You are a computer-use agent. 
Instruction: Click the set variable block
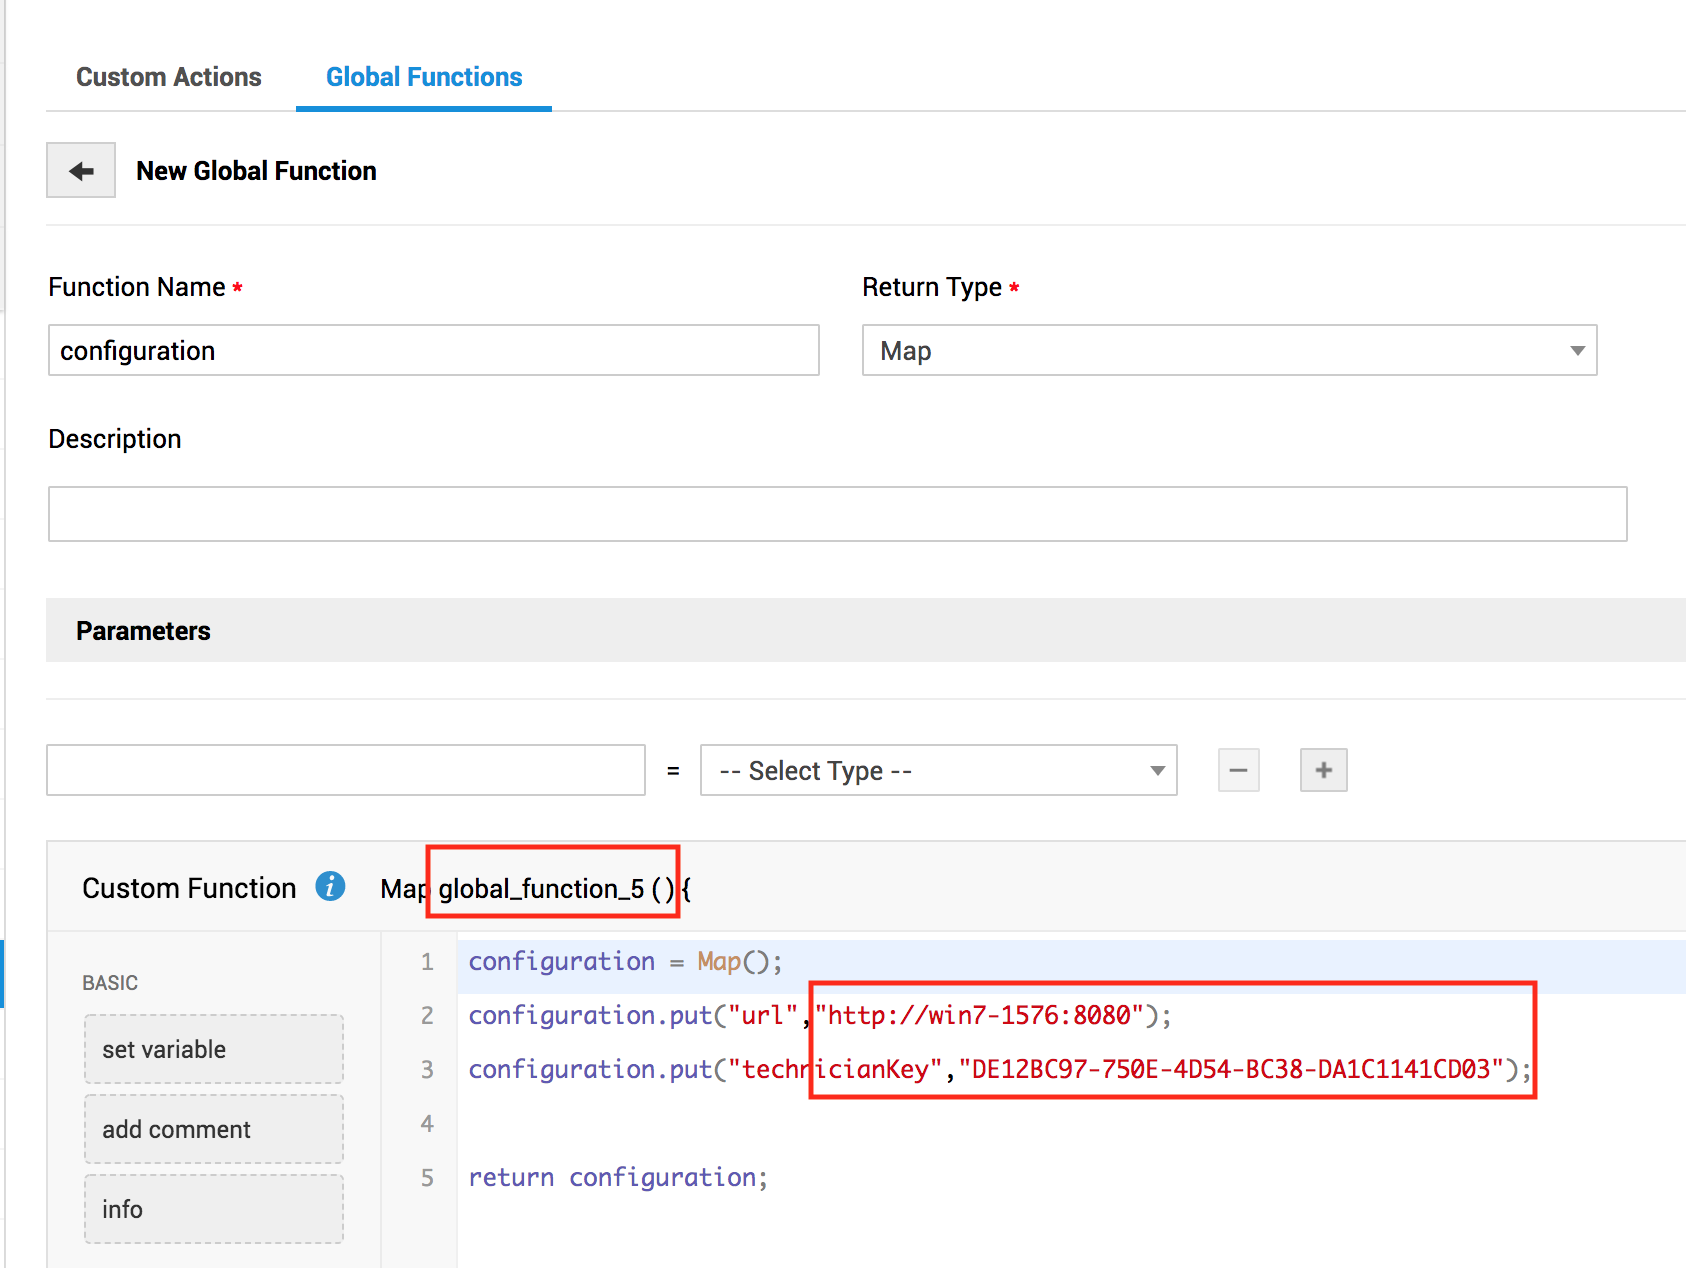click(x=214, y=1049)
